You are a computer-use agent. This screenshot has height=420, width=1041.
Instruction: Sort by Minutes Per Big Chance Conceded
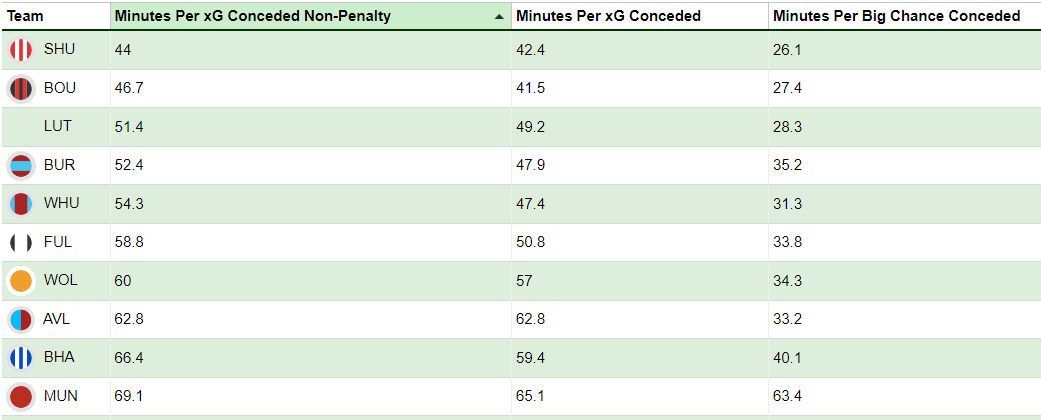(x=896, y=16)
